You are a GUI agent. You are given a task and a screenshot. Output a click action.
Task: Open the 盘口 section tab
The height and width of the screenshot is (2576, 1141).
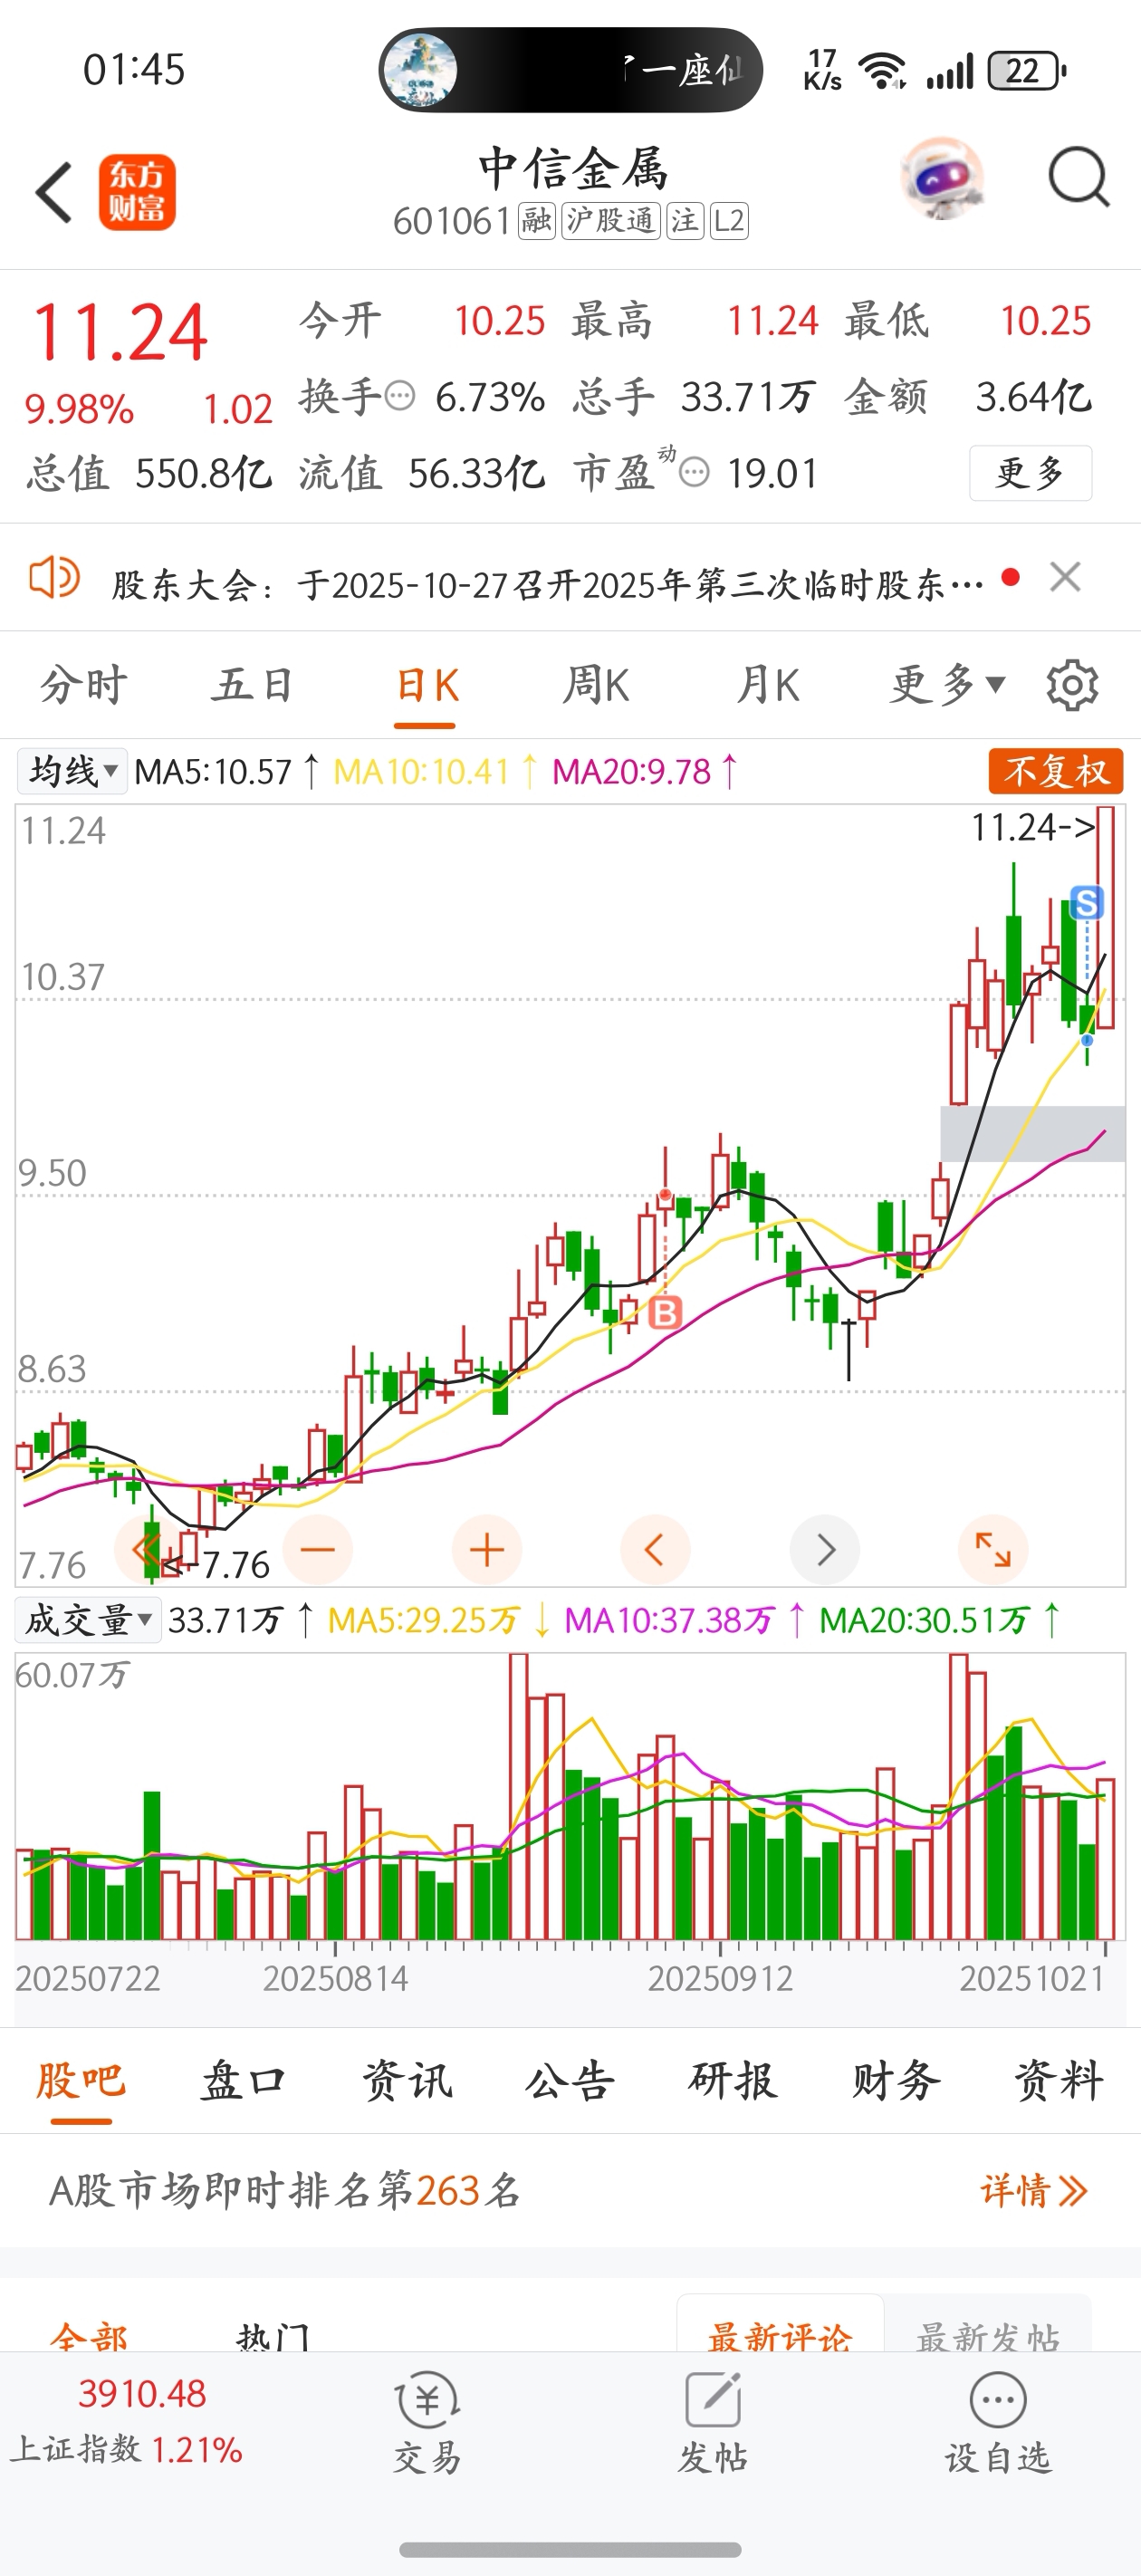pyautogui.click(x=244, y=2081)
